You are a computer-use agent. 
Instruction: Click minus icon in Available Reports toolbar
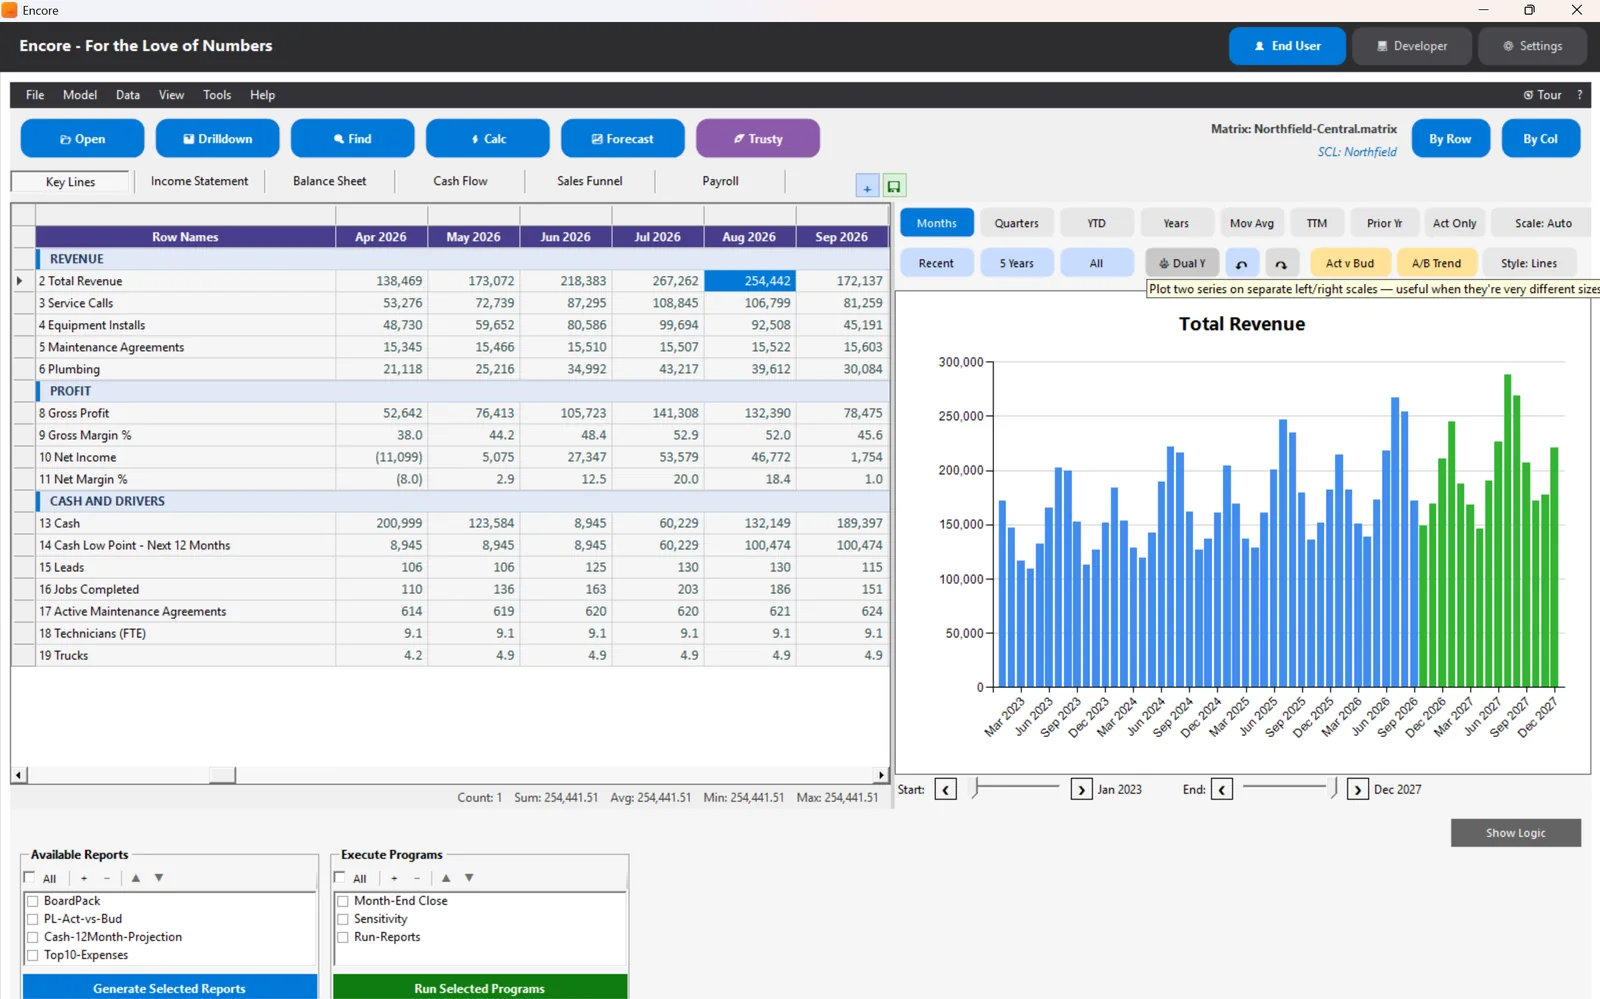click(x=107, y=878)
